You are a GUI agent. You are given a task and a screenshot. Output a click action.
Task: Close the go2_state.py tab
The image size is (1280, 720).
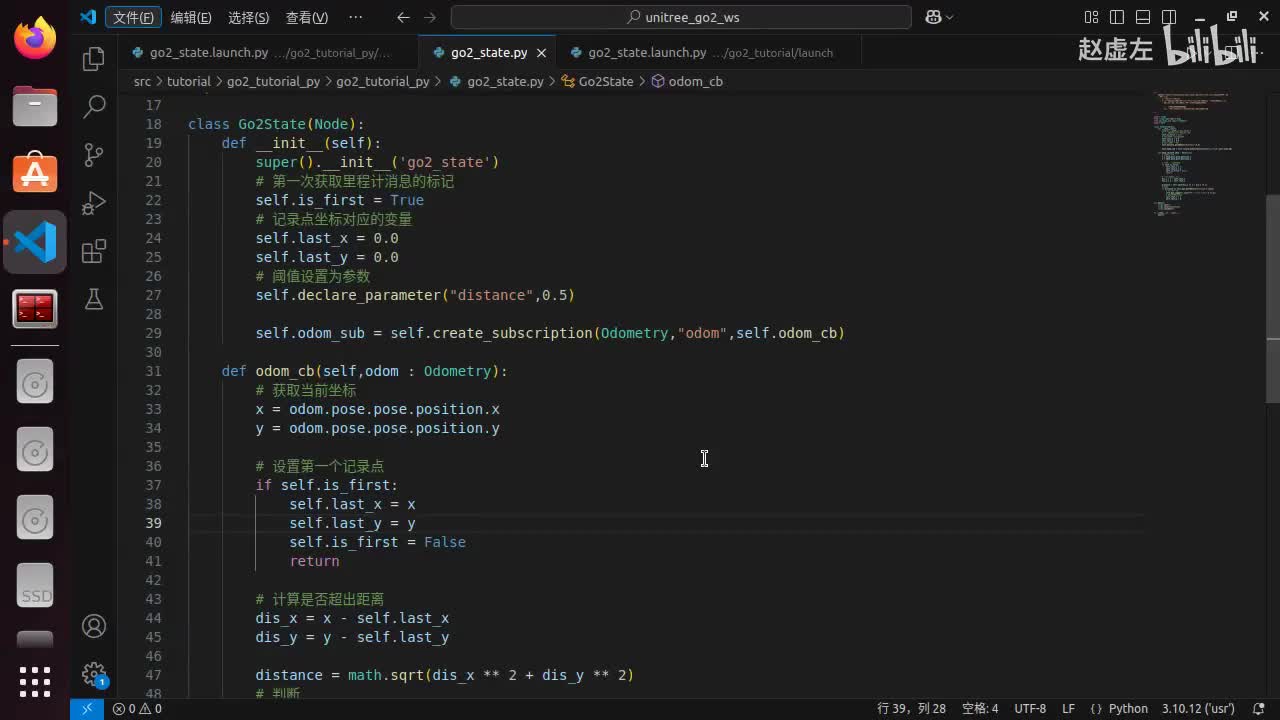542,53
